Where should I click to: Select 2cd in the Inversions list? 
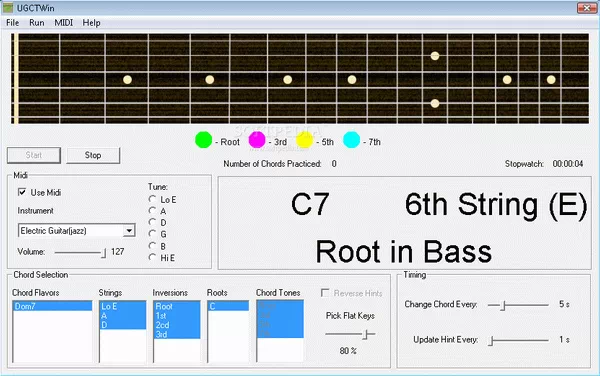pyautogui.click(x=177, y=325)
